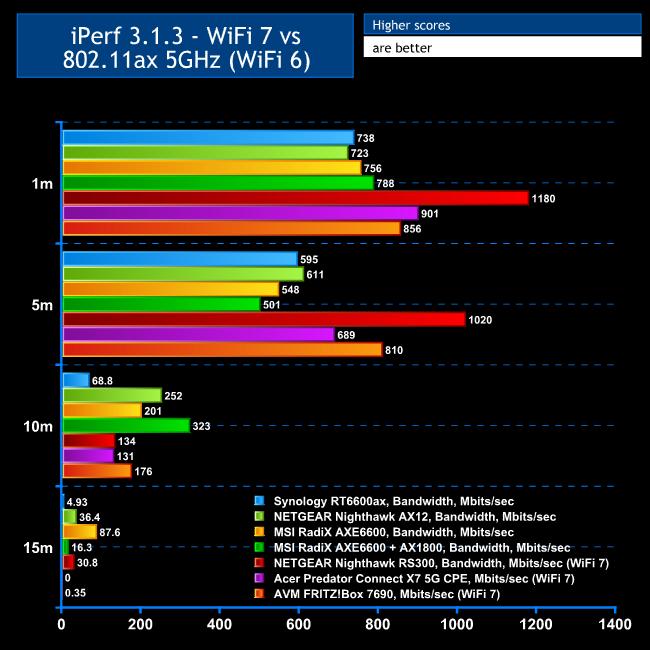Screen dimensions: 650x650
Task: Click the x-axis tick label '600'
Action: 298,624
